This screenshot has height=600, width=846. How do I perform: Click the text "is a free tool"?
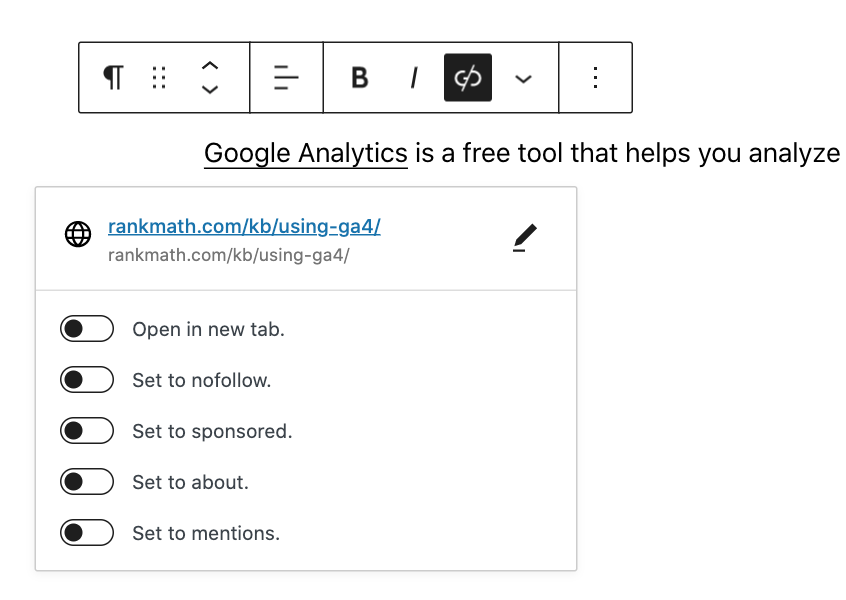[x=489, y=153]
